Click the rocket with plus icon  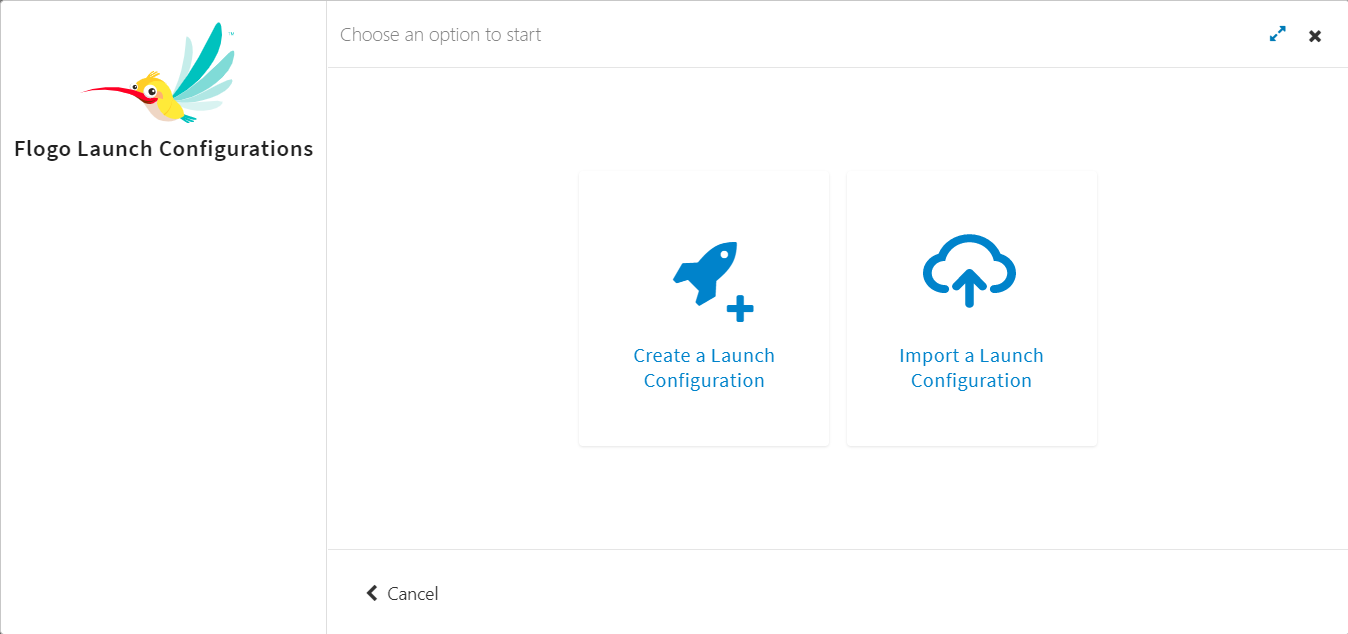[713, 281]
